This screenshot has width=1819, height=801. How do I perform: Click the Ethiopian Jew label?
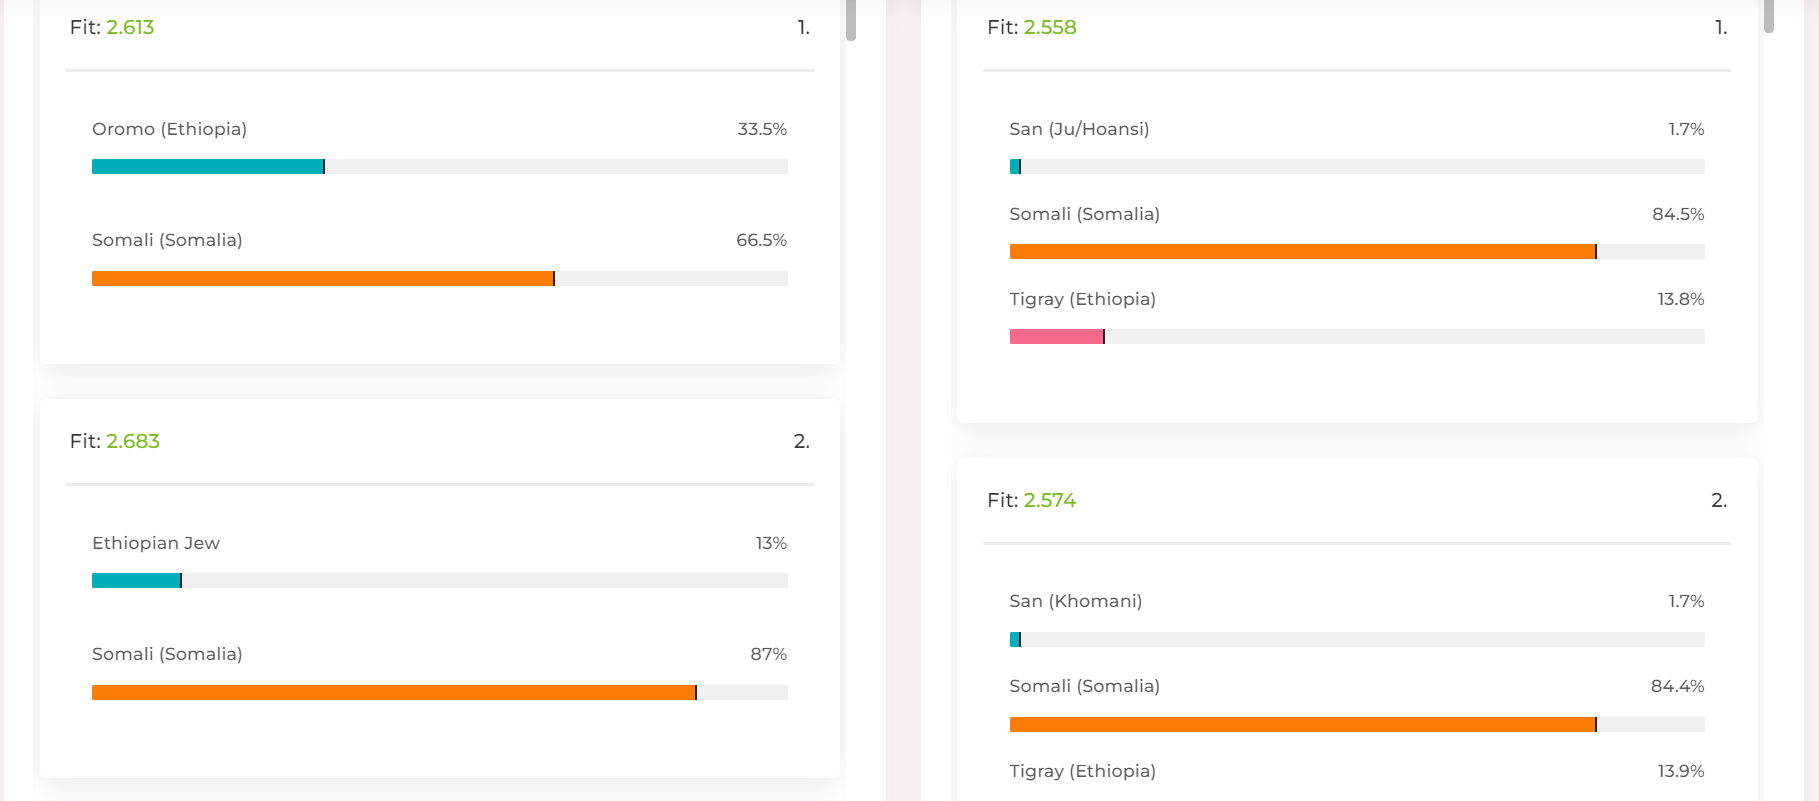pos(156,543)
